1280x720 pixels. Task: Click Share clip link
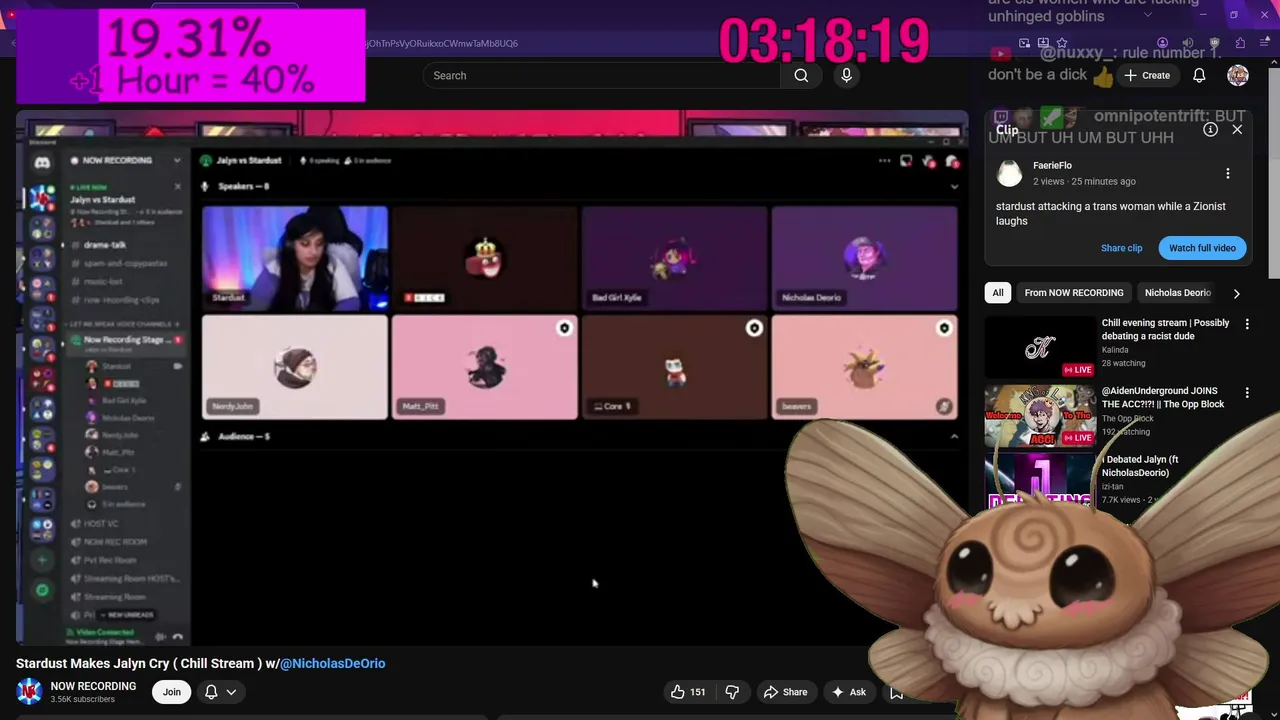pyautogui.click(x=1121, y=248)
